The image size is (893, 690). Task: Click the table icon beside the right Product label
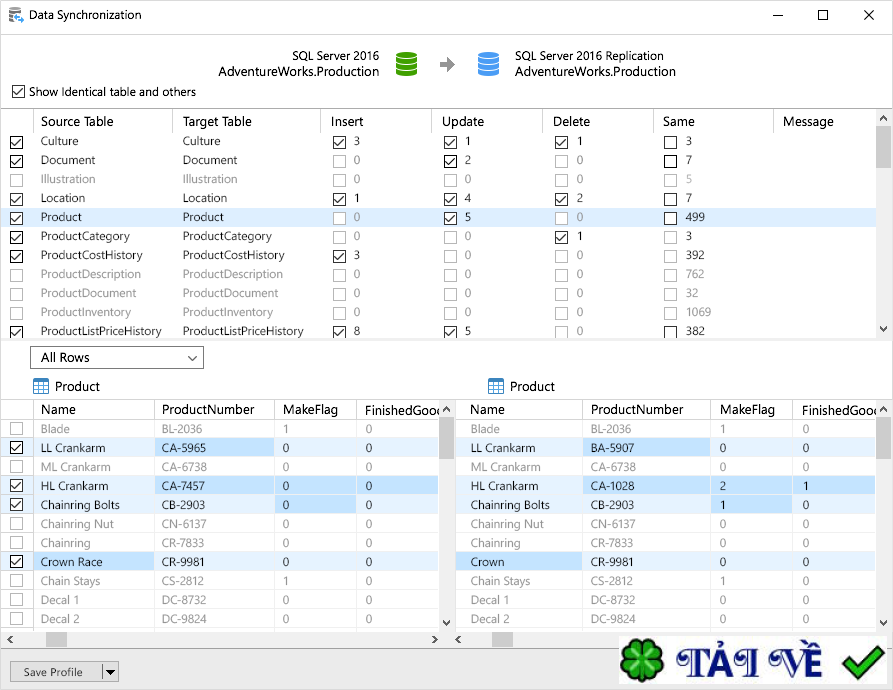(496, 387)
